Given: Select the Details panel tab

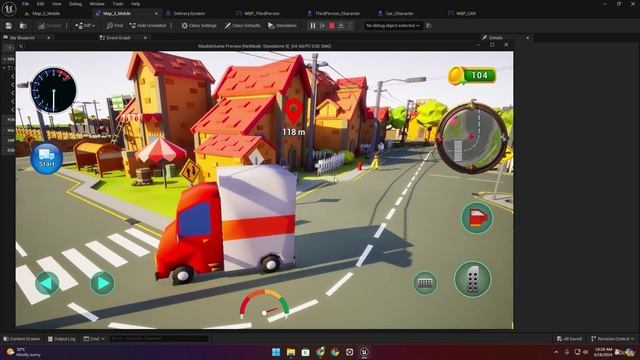Looking at the screenshot, I should coord(492,38).
